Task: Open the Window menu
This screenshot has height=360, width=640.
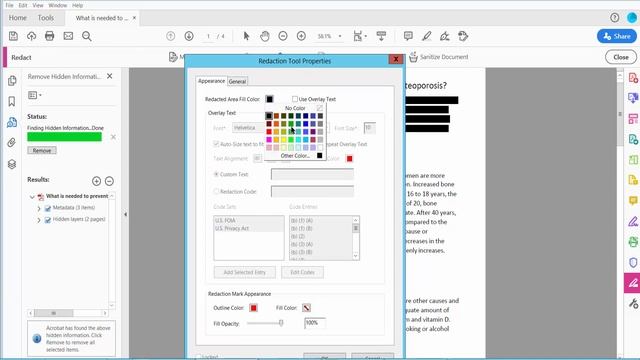Action: pos(58,5)
